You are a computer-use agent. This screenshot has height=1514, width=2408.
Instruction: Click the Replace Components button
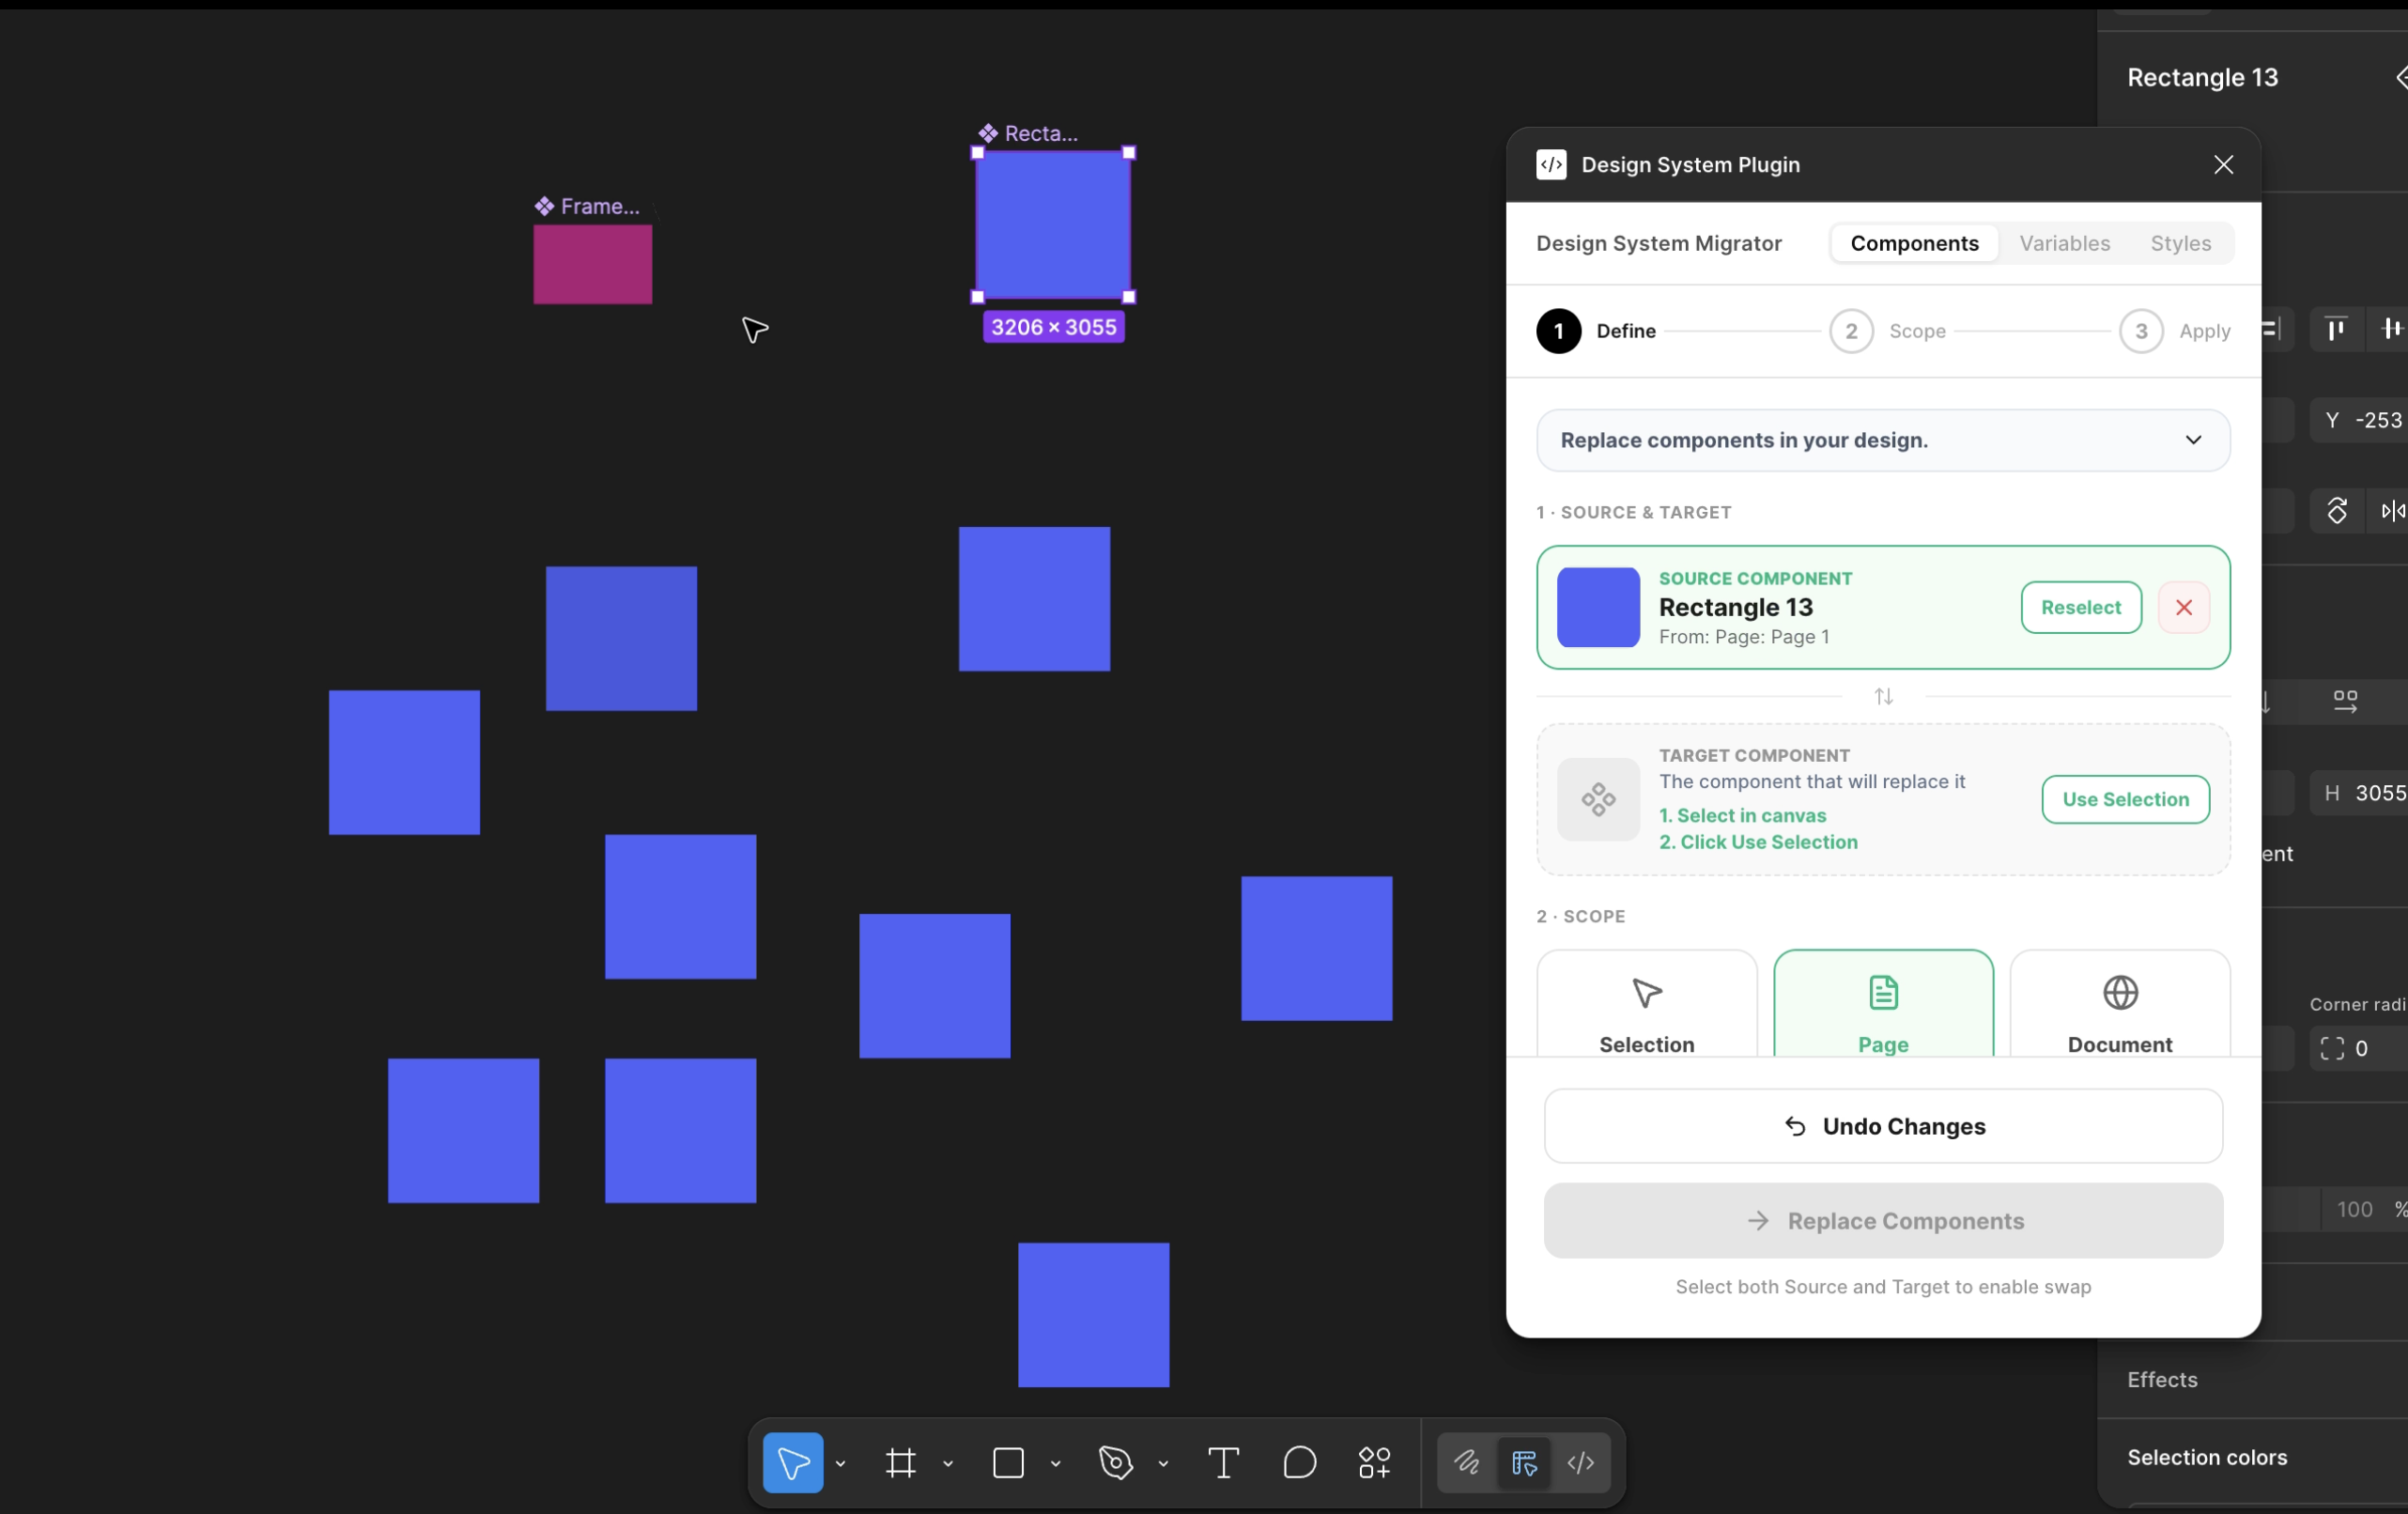coord(1882,1221)
